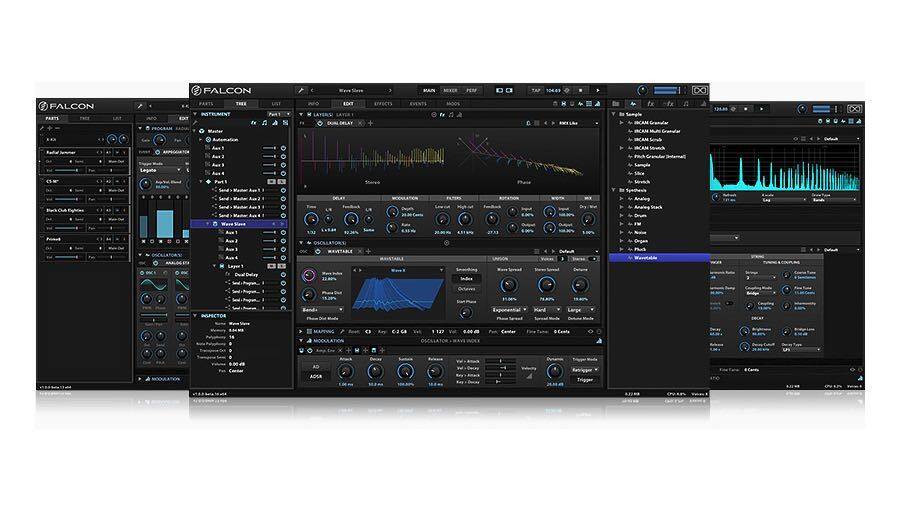This screenshot has width=900, height=511.
Task: Click the wrench icon in the left background window
Action: (x=139, y=106)
